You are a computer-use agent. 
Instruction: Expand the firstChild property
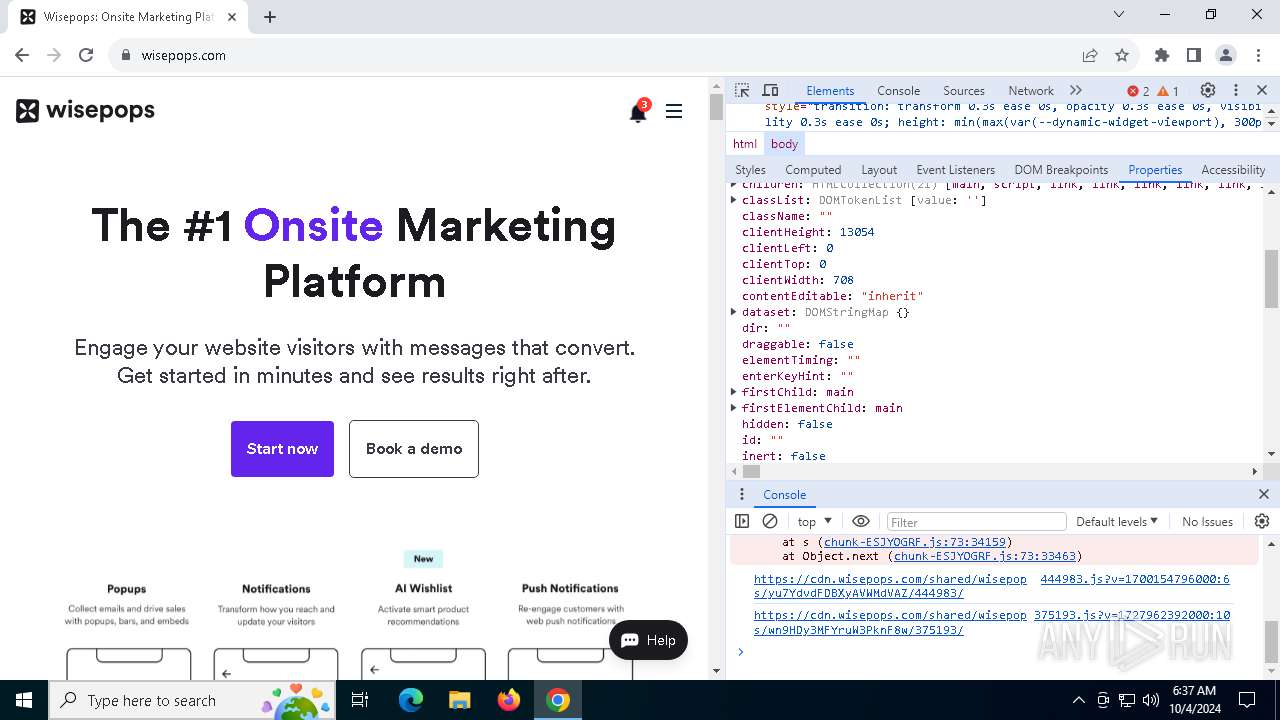point(734,392)
